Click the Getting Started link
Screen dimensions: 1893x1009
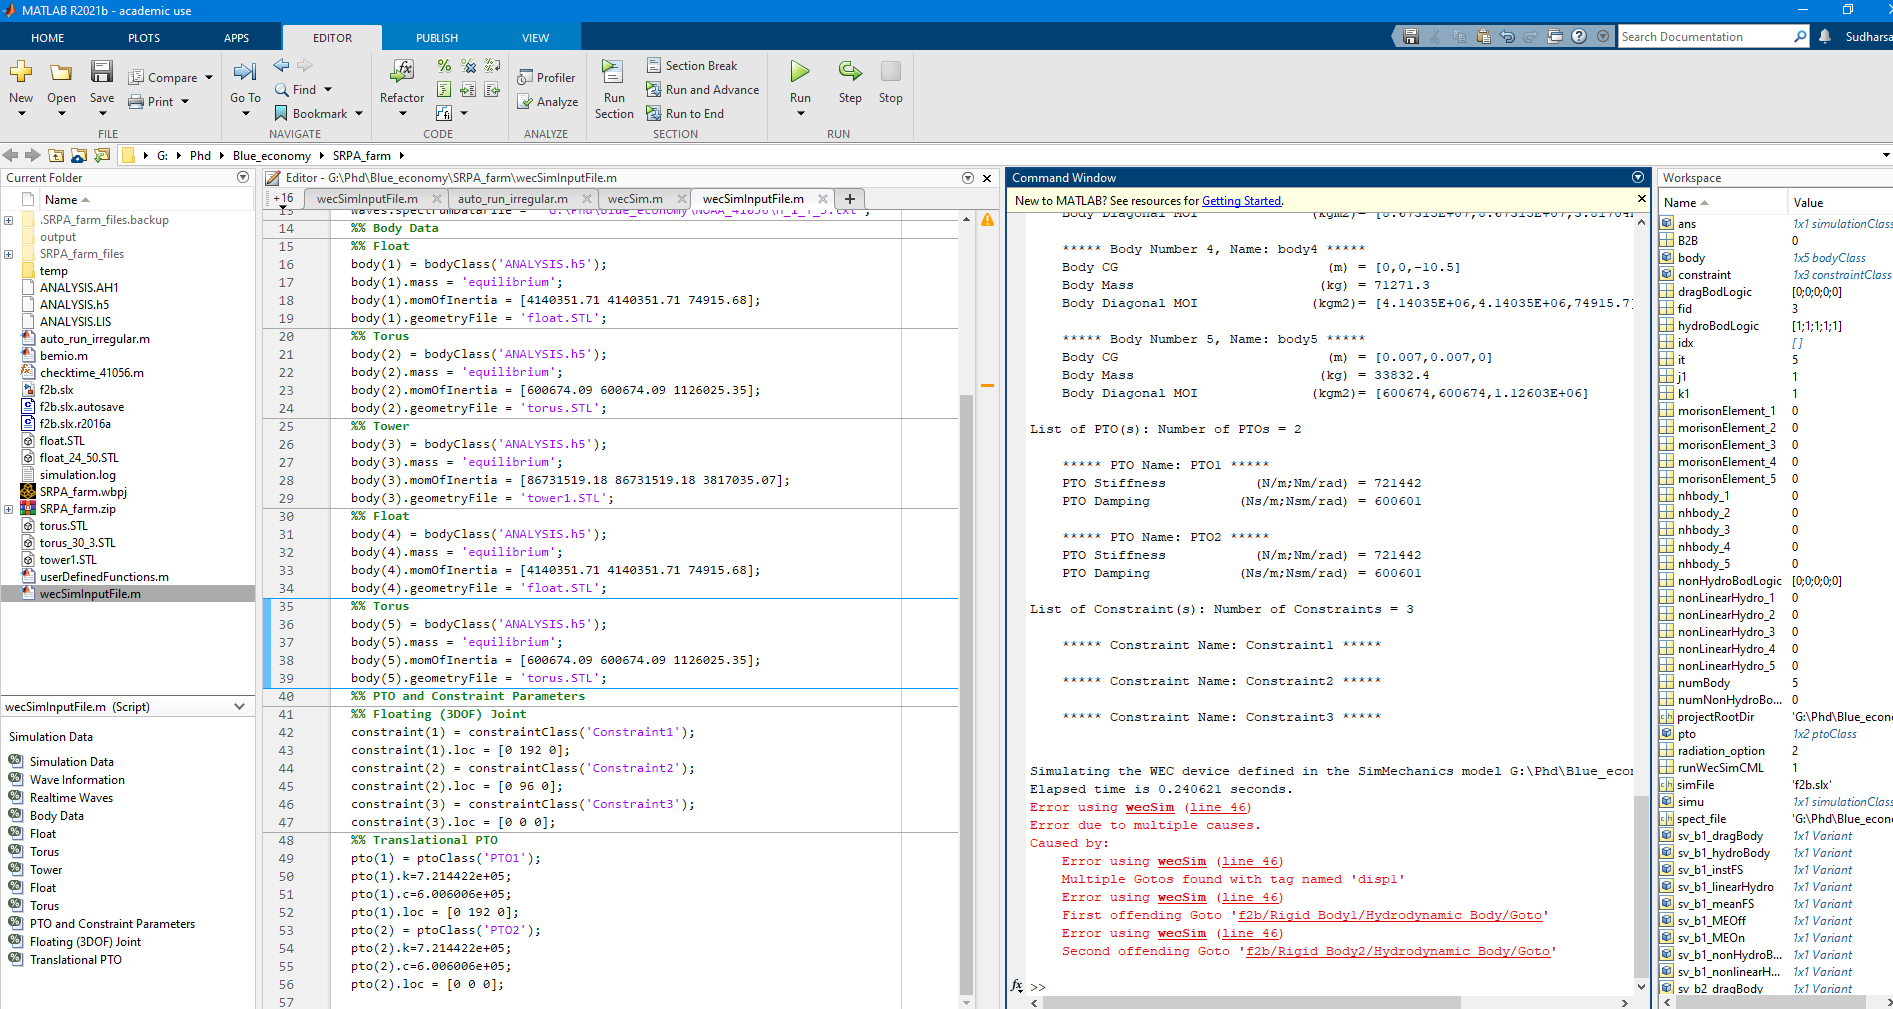click(1241, 200)
